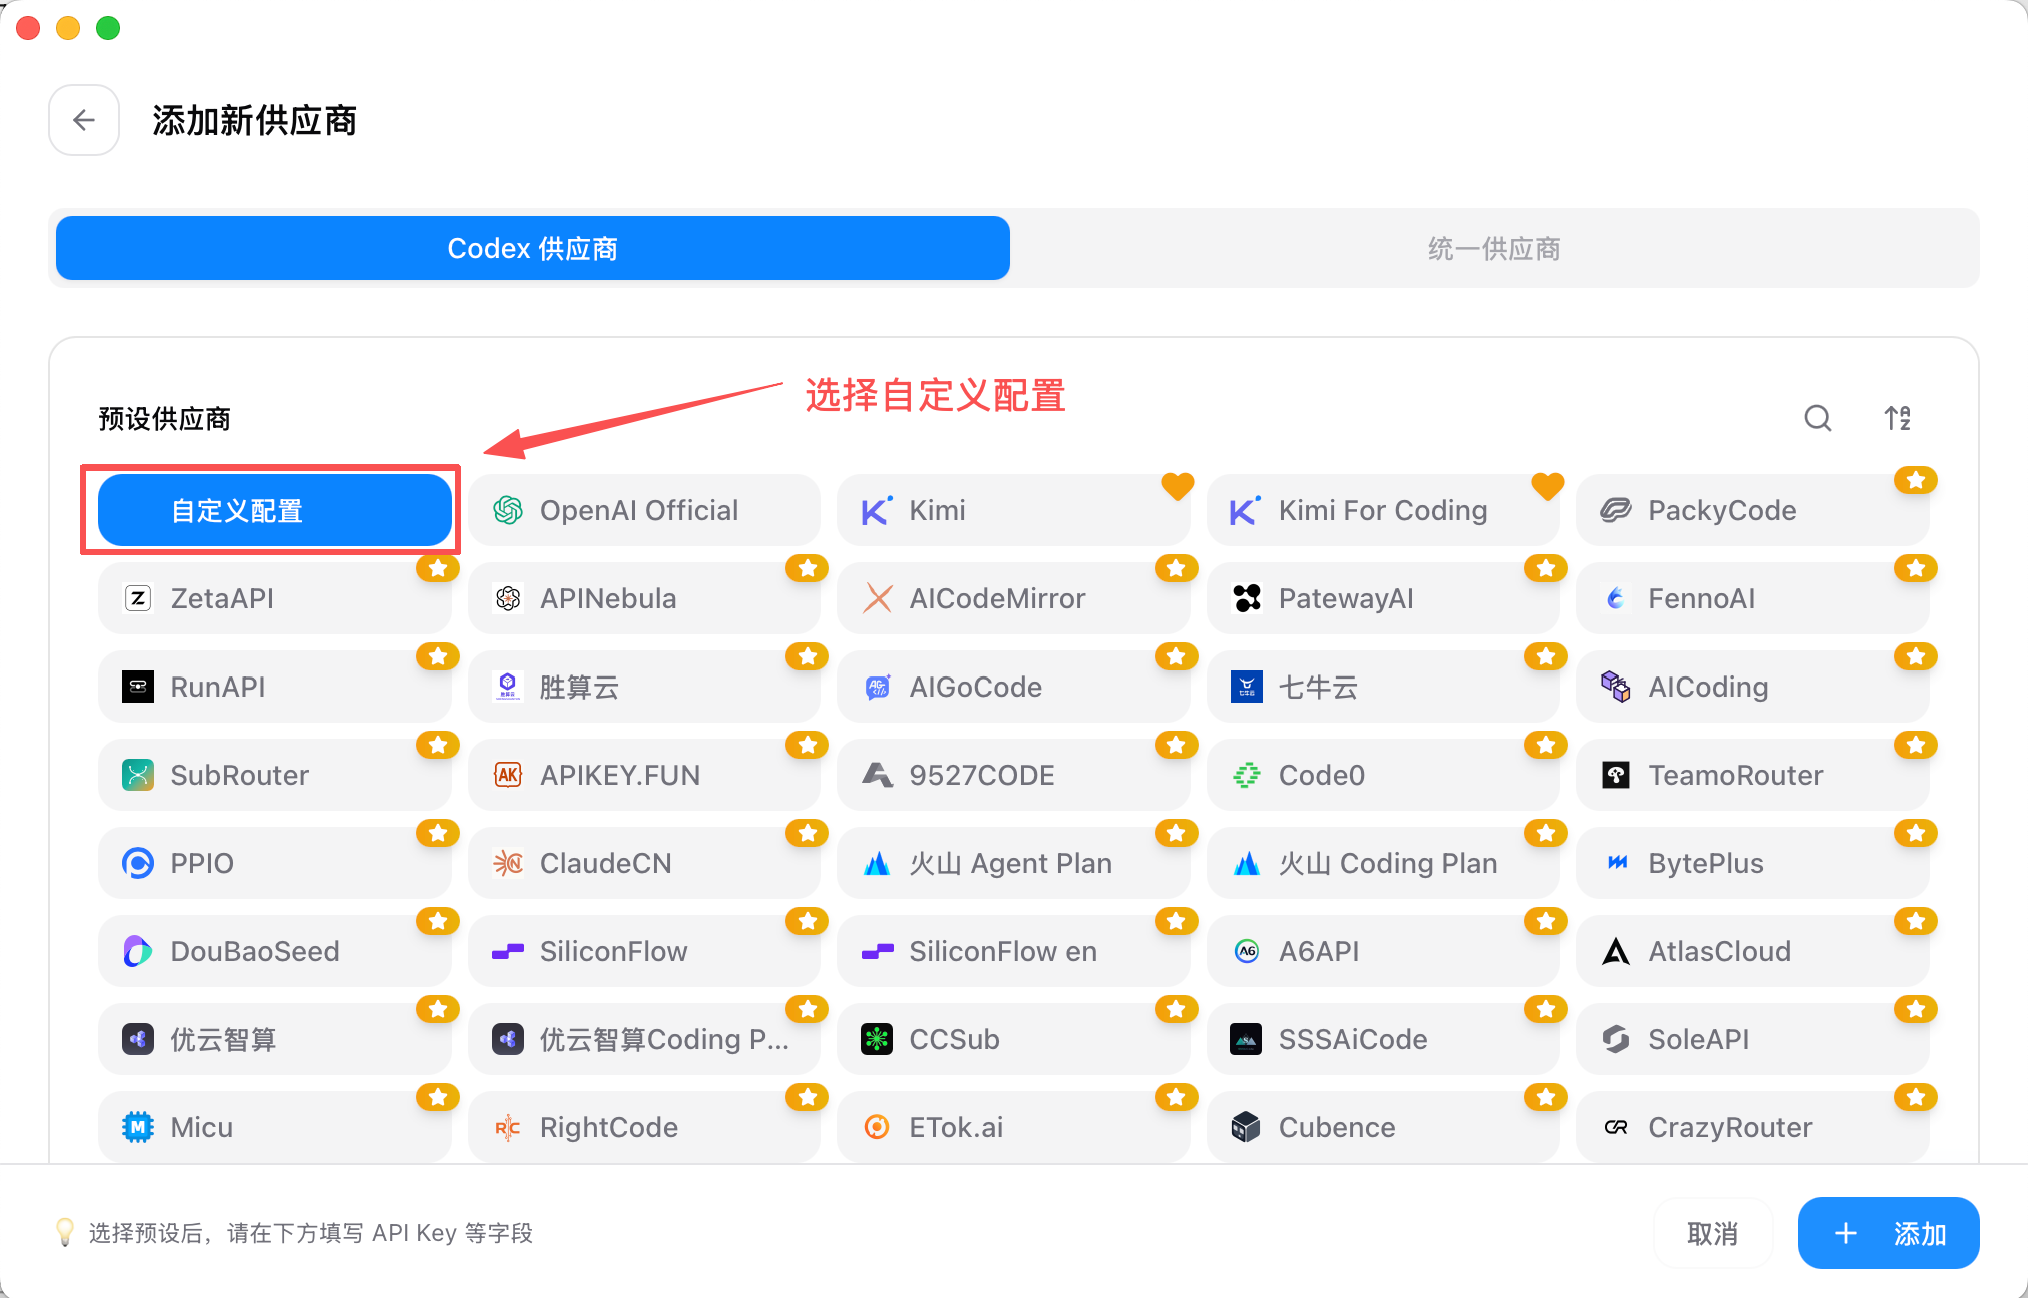Click the APIKEY.FUN logo icon
The image size is (2028, 1298).
click(x=508, y=775)
